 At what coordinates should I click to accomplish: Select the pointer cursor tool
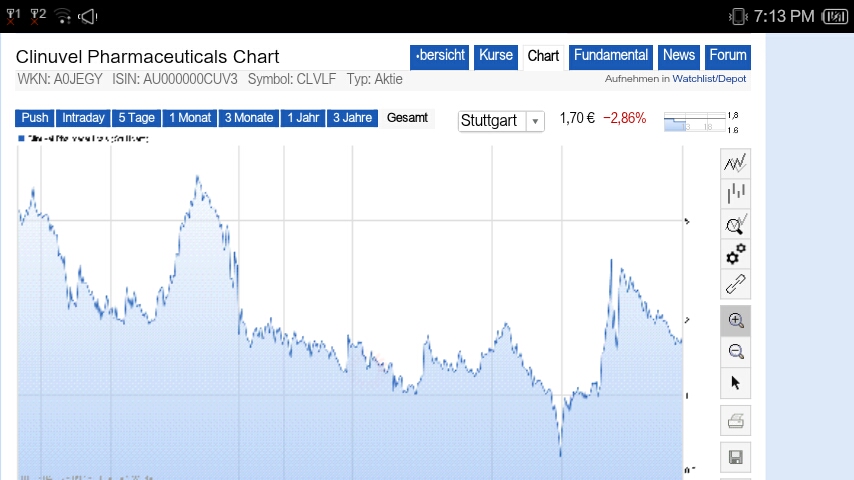point(736,382)
